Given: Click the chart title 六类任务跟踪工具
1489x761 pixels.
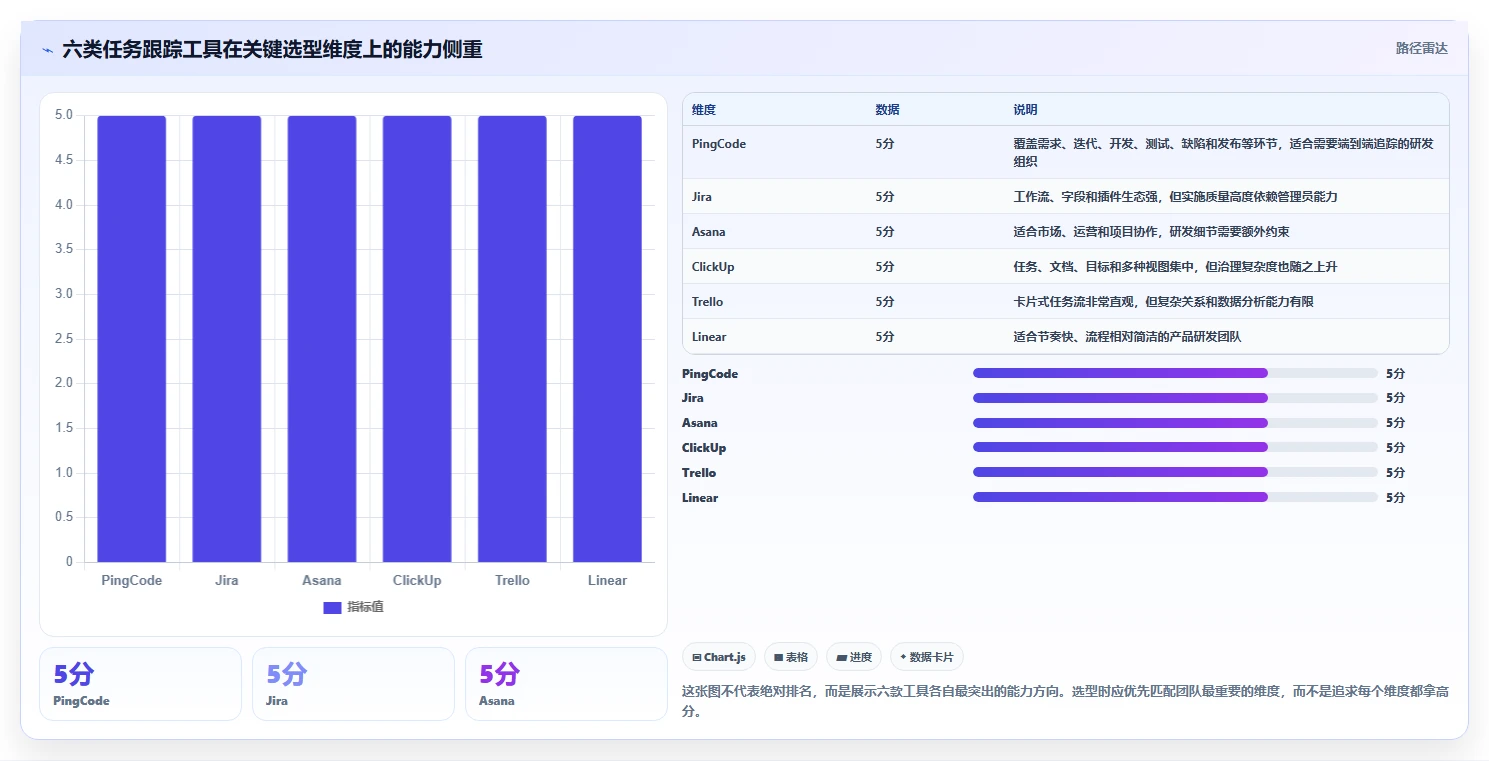Looking at the screenshot, I should (272, 49).
